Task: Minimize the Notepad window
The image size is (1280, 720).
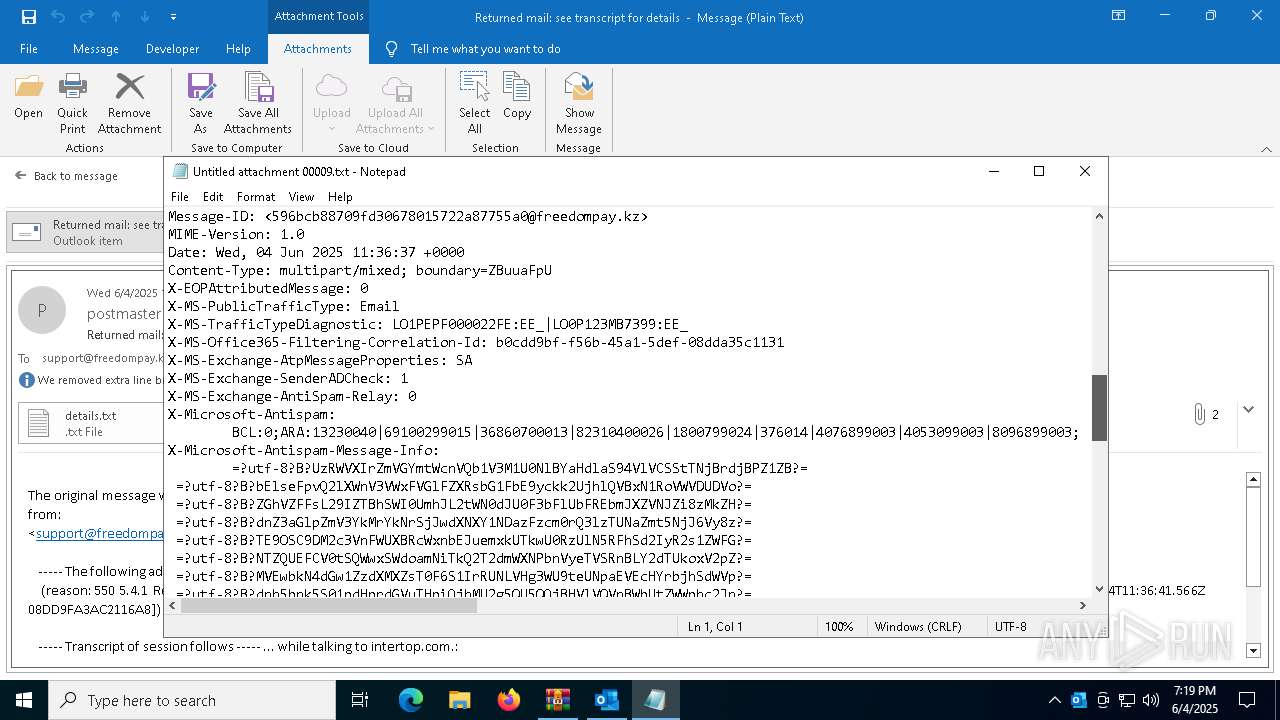Action: [x=994, y=171]
